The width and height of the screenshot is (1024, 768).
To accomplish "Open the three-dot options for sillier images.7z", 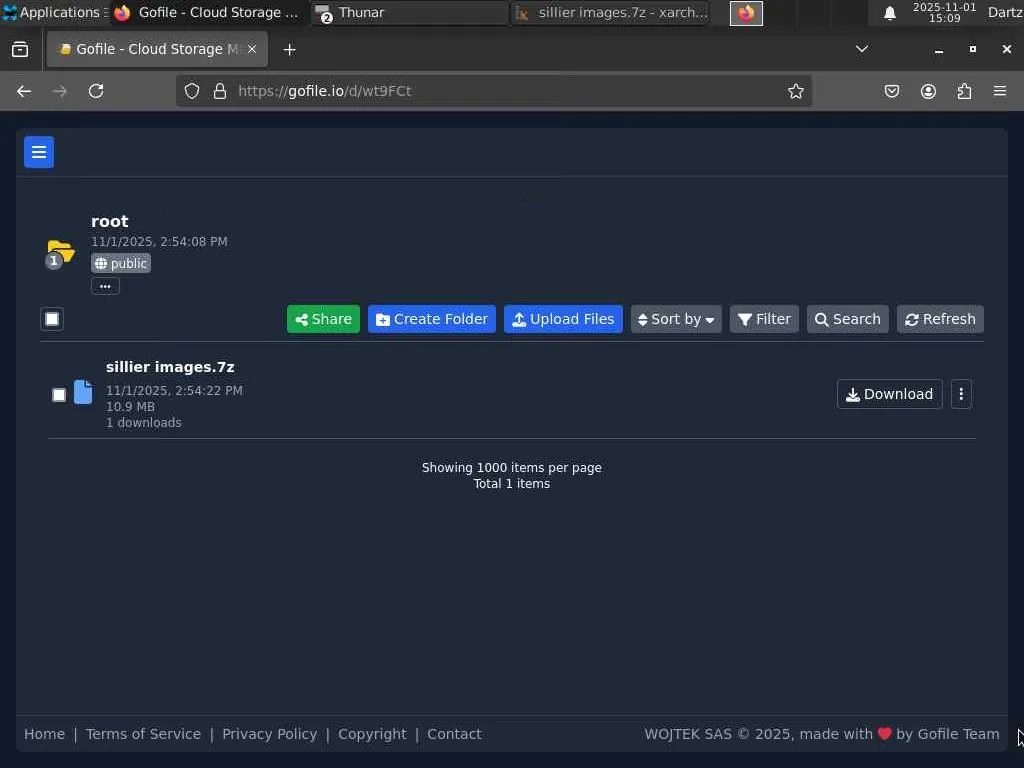I will [961, 394].
